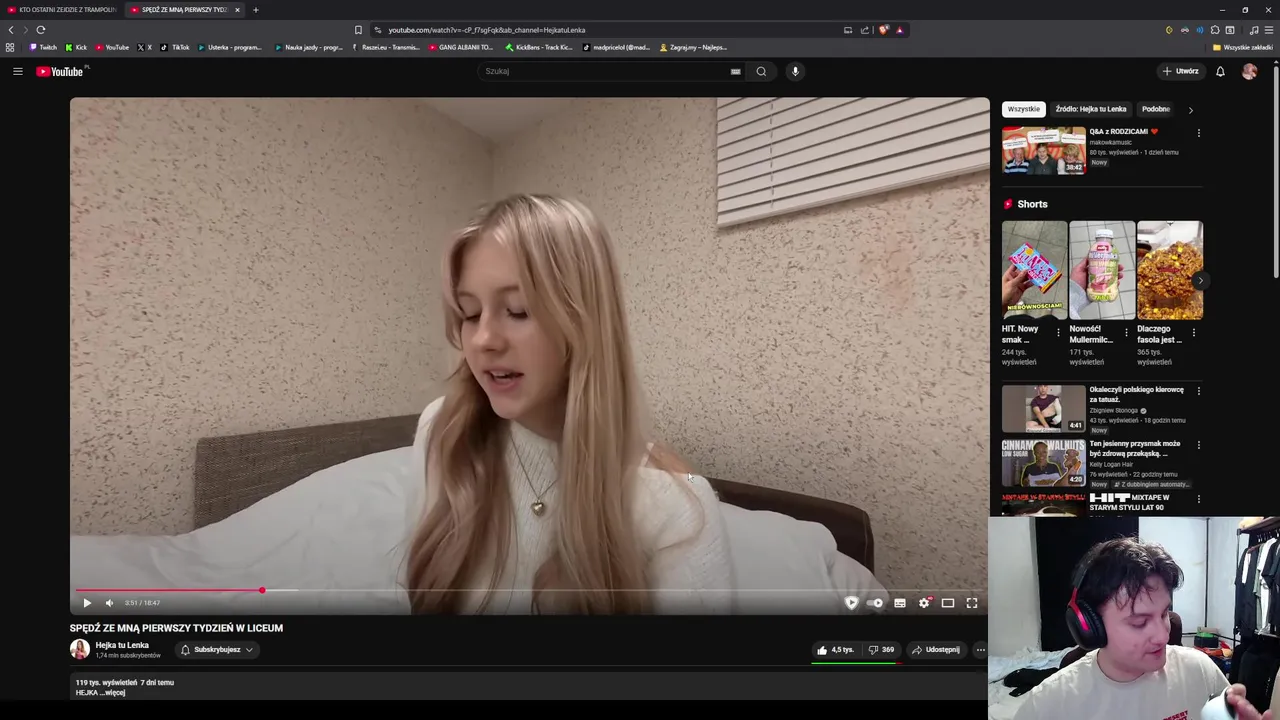The image size is (1280, 720).
Task: Show next Shorts with right arrow
Action: (1199, 281)
